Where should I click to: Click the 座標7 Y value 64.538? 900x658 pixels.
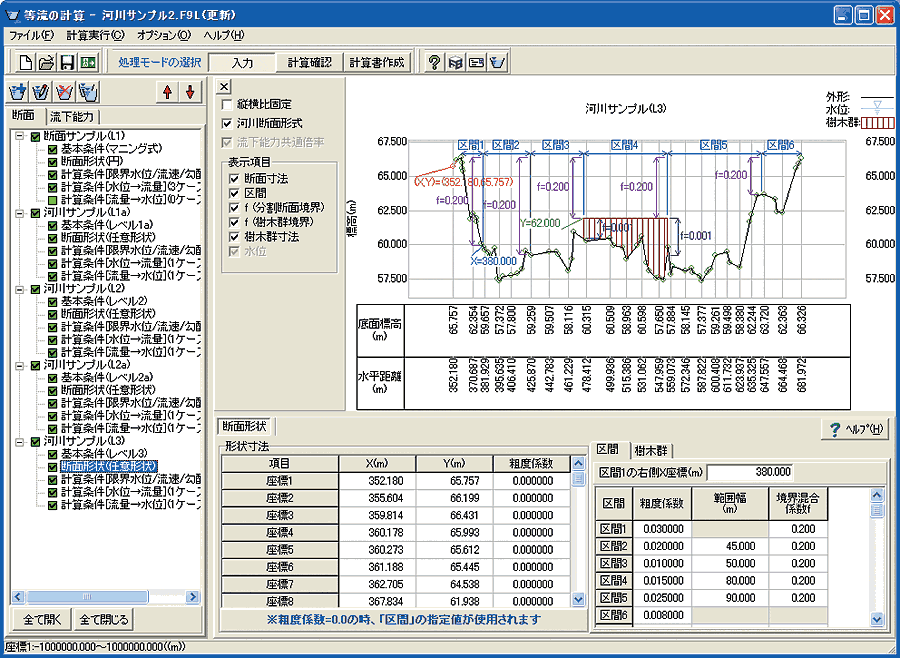[454, 585]
